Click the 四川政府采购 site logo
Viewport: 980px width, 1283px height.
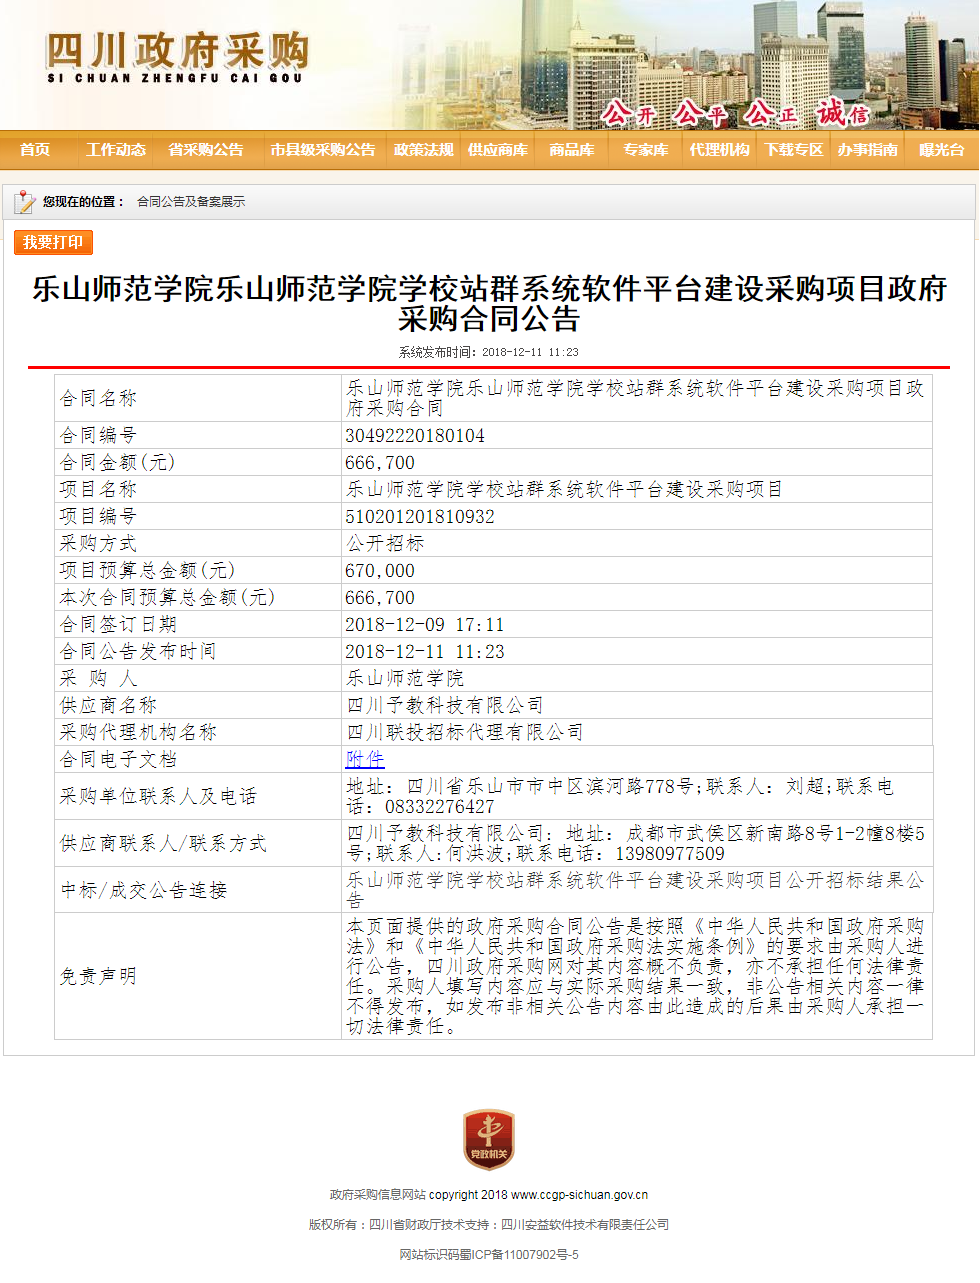coord(176,57)
